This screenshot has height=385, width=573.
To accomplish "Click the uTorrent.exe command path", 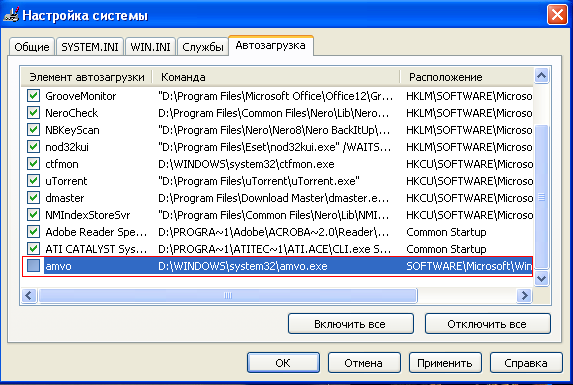I will pos(259,181).
